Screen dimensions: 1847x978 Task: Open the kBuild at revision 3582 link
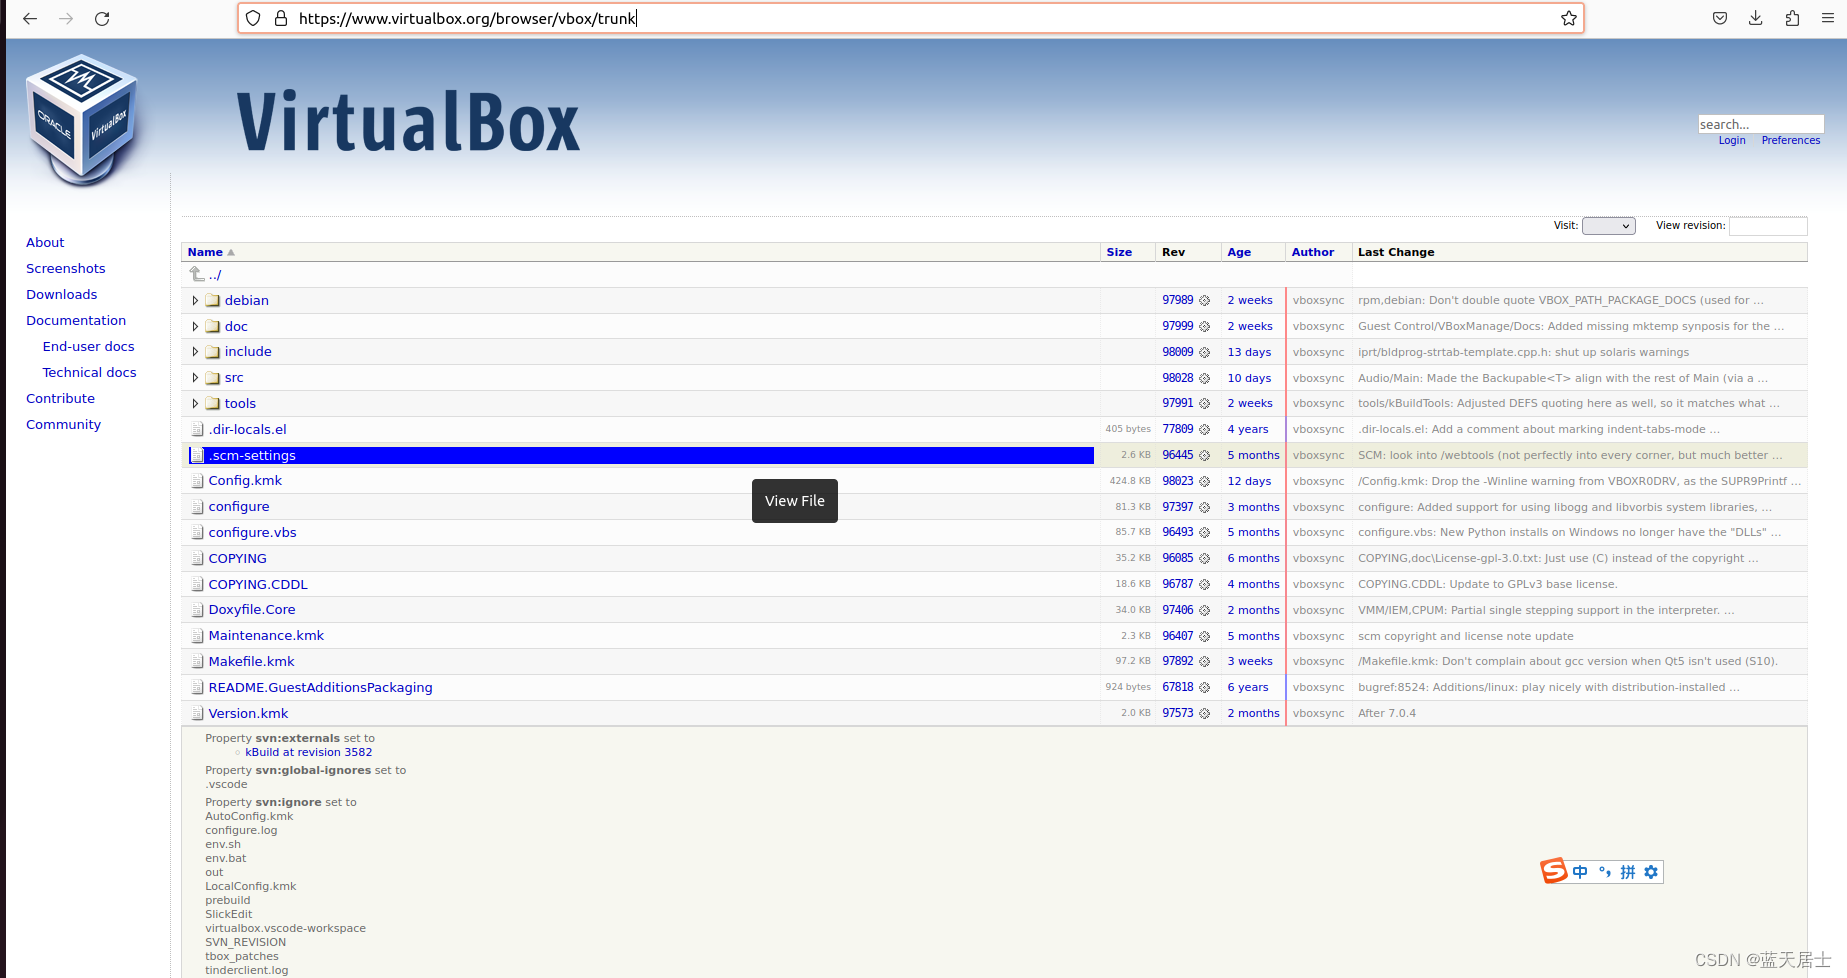pos(309,752)
